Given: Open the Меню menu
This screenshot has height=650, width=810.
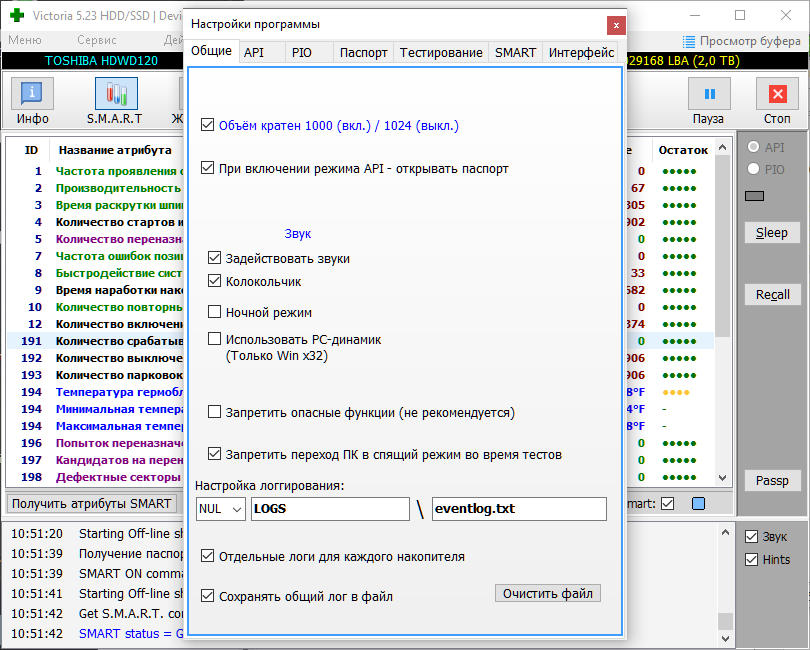Looking at the screenshot, I should point(25,40).
